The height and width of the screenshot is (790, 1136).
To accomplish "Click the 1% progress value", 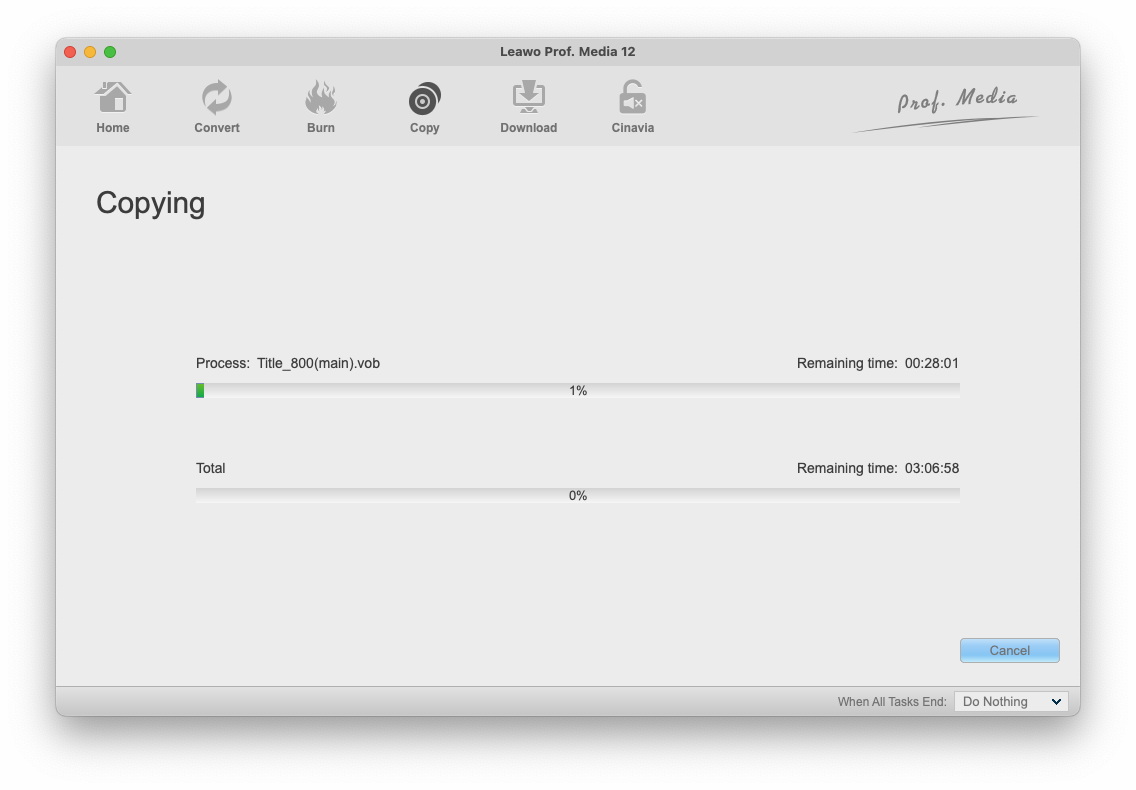I will click(577, 391).
